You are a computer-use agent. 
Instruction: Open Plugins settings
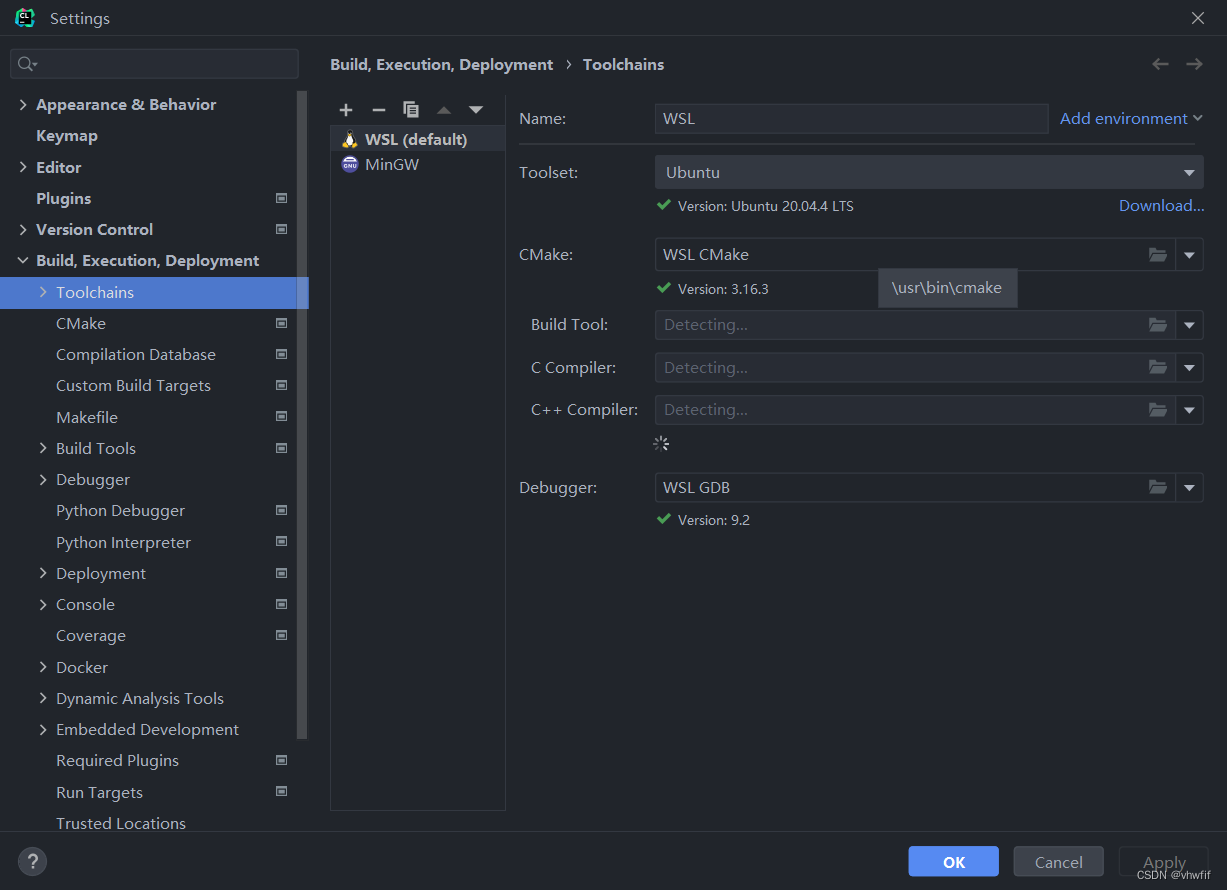click(64, 198)
